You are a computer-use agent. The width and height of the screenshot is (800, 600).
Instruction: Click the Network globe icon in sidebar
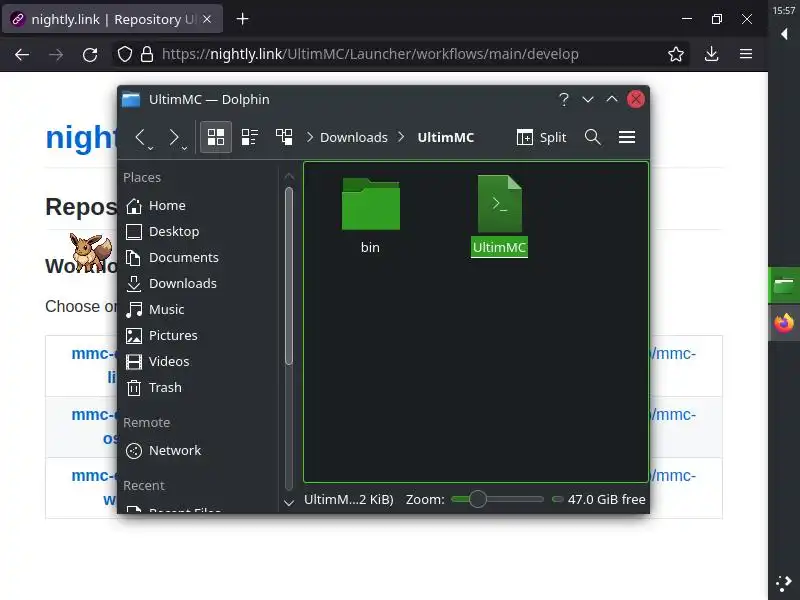[x=134, y=451]
